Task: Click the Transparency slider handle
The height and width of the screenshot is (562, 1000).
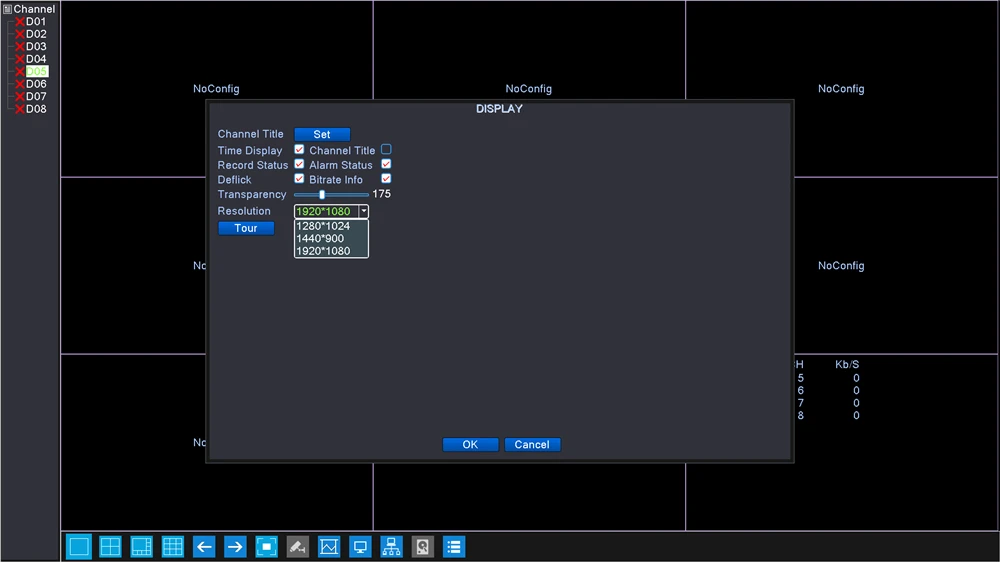Action: pos(322,195)
